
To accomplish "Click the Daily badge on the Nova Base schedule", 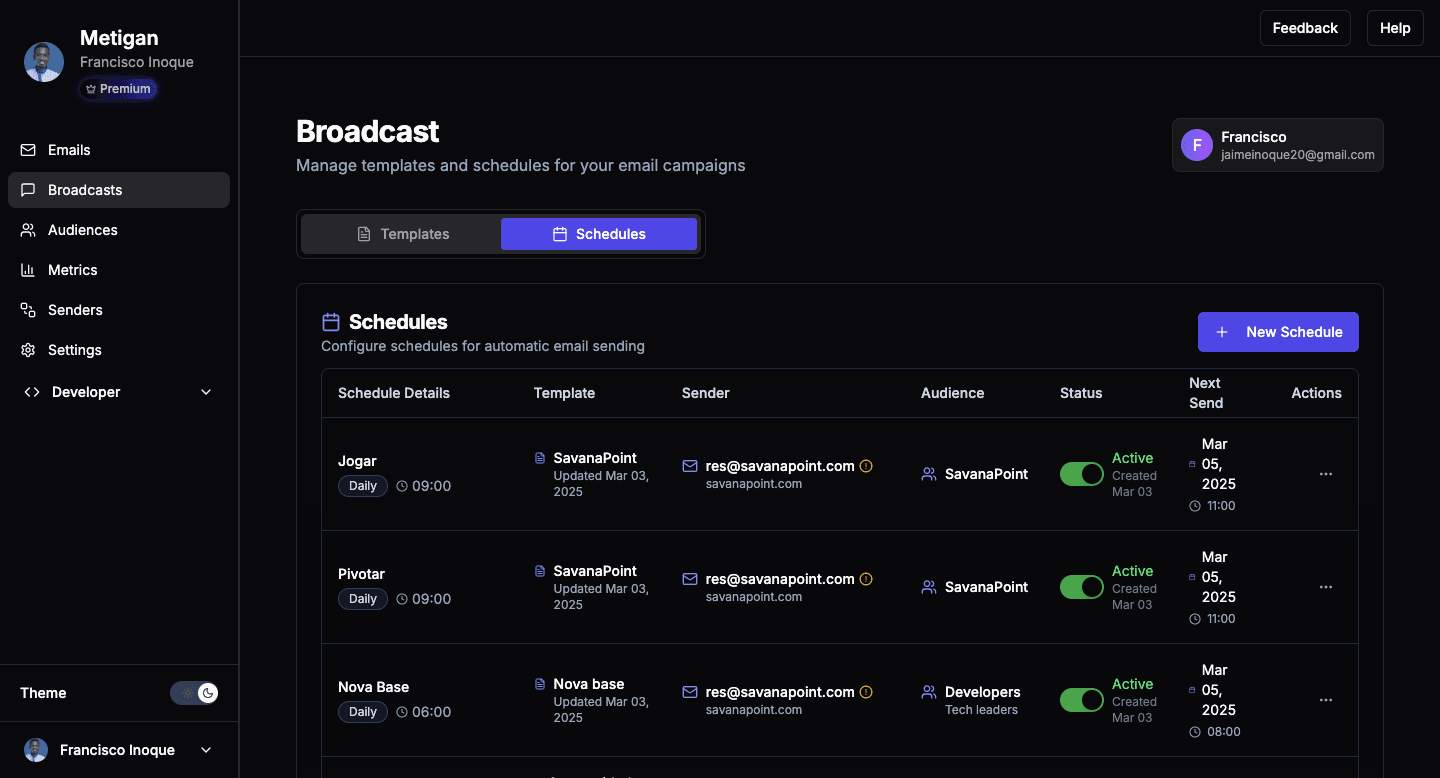I will (363, 712).
